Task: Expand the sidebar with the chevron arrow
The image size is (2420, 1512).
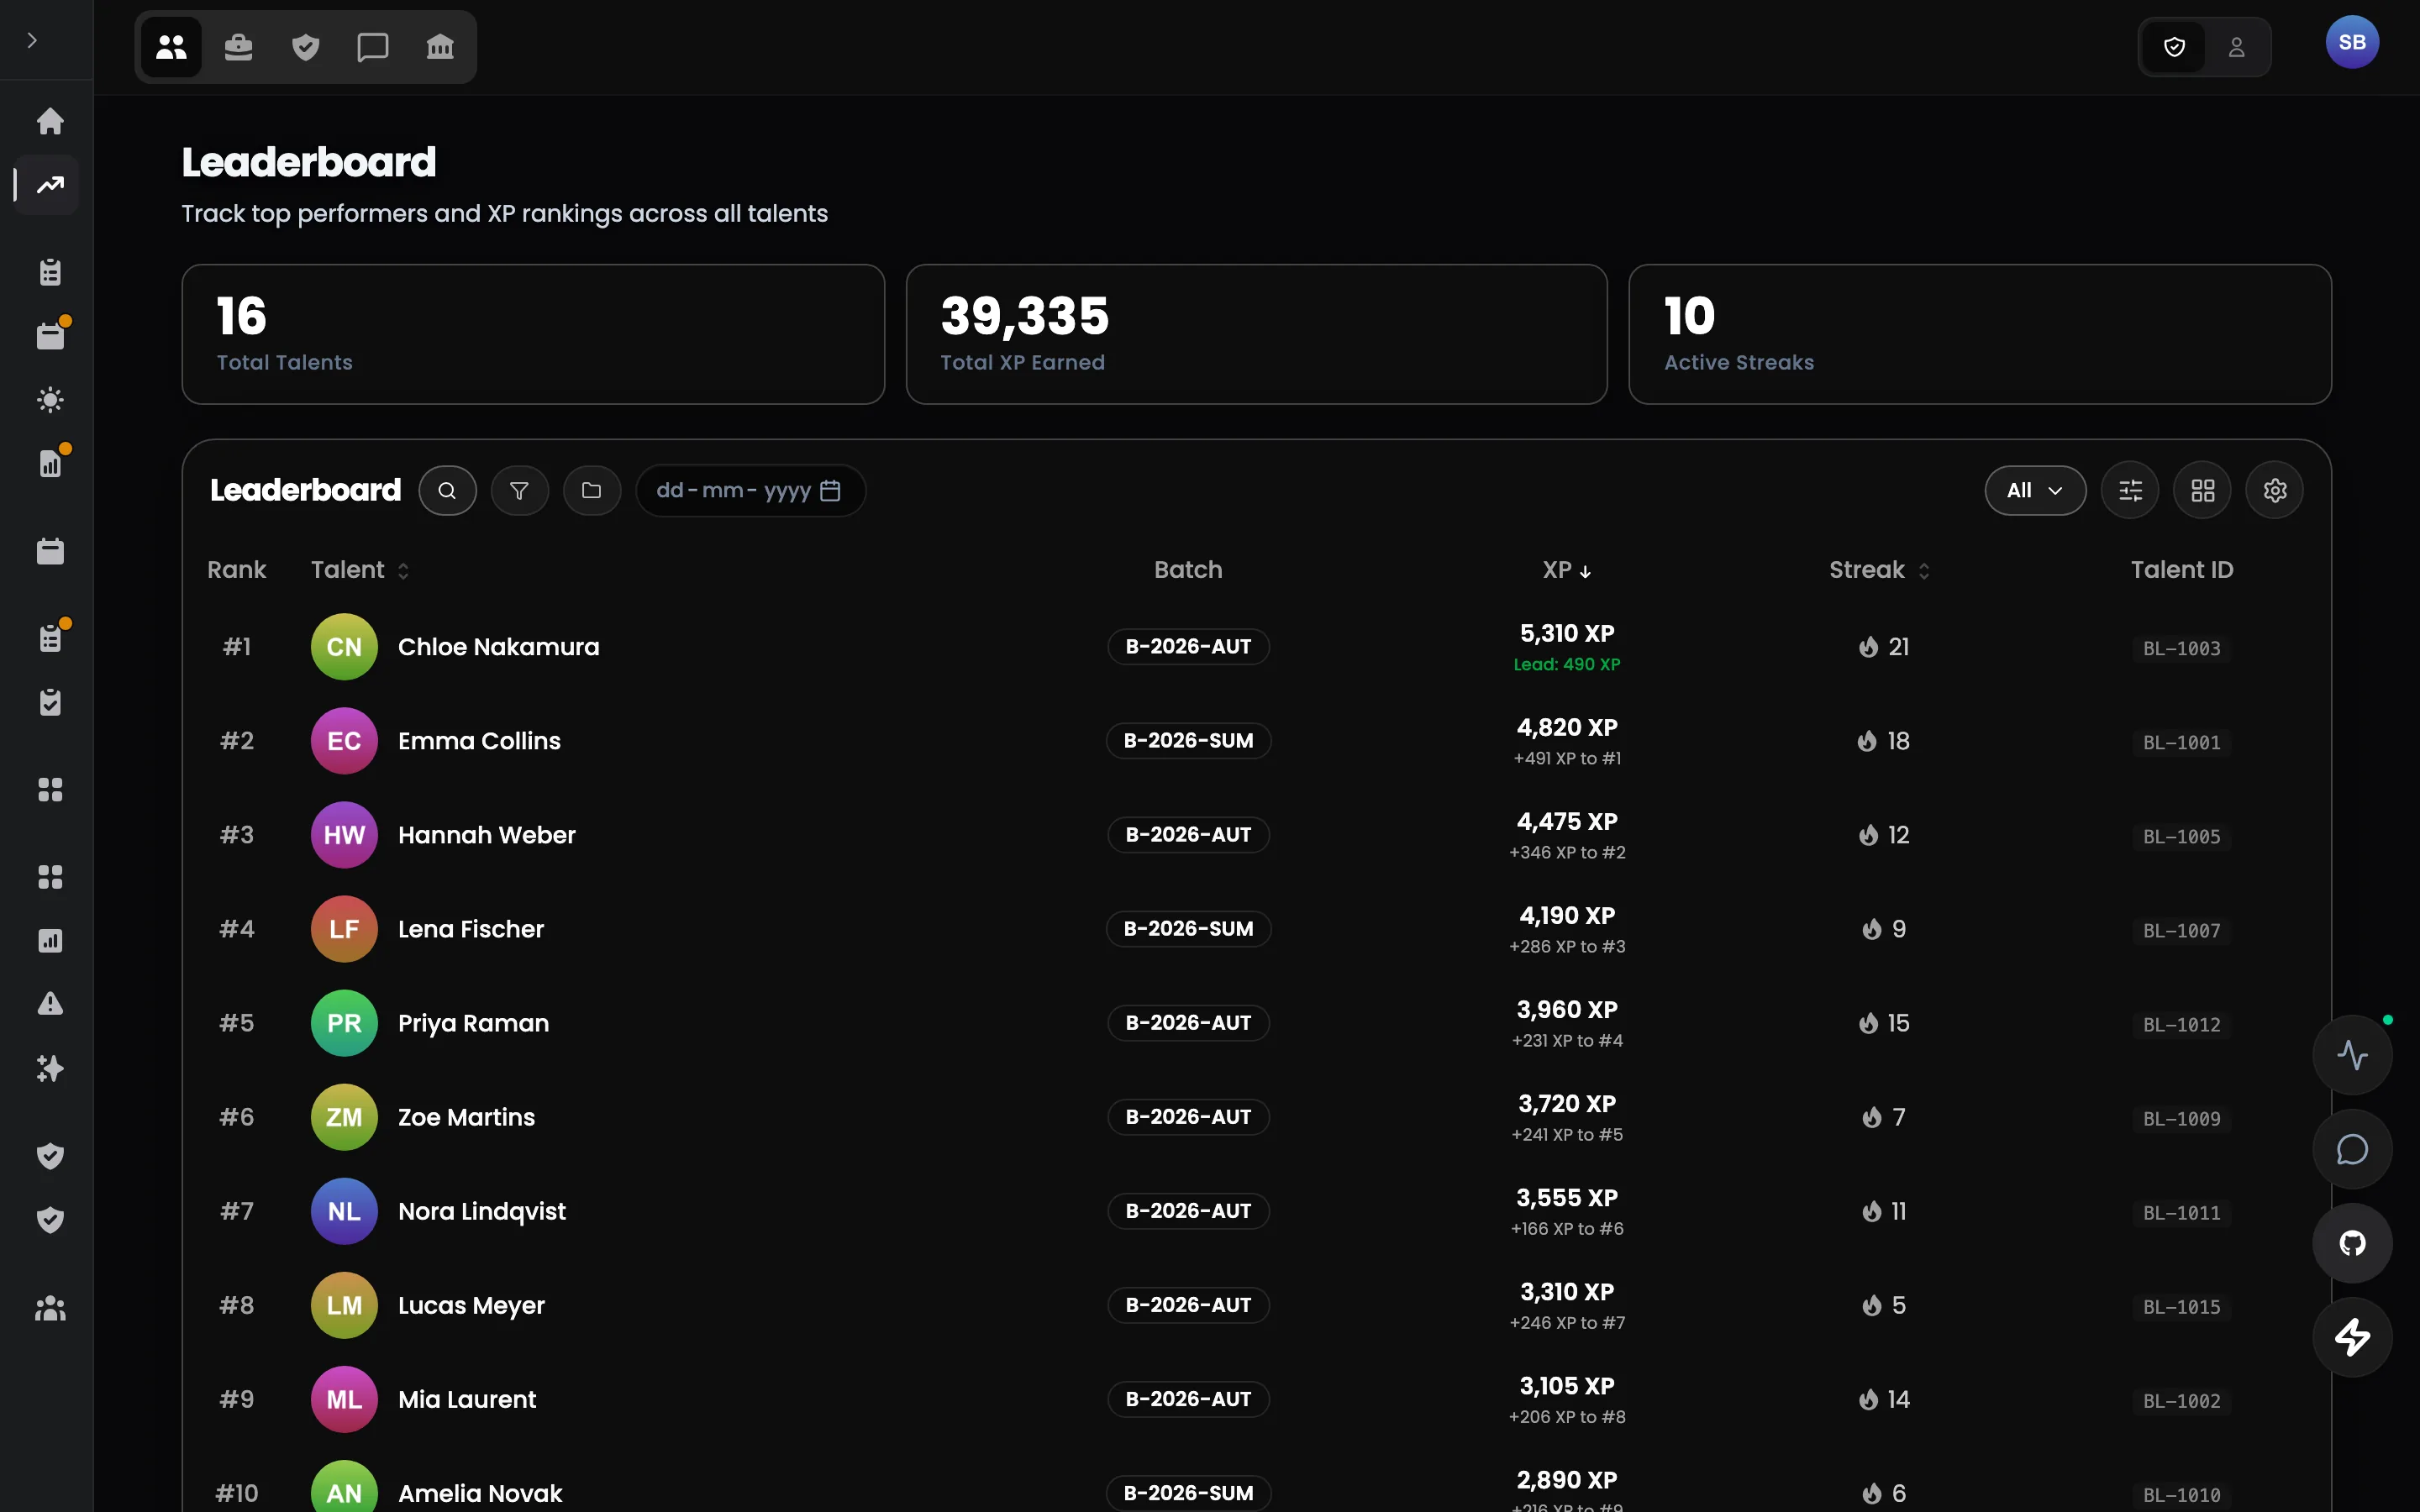Action: tap(32, 40)
